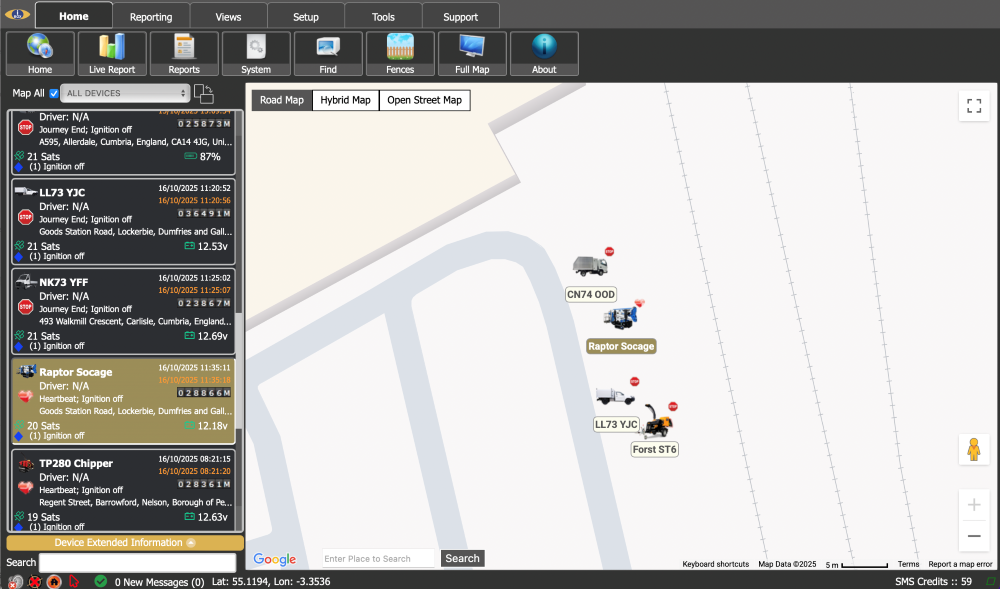The image size is (1000, 589).
Task: Zoom in the map with plus button
Action: [974, 505]
